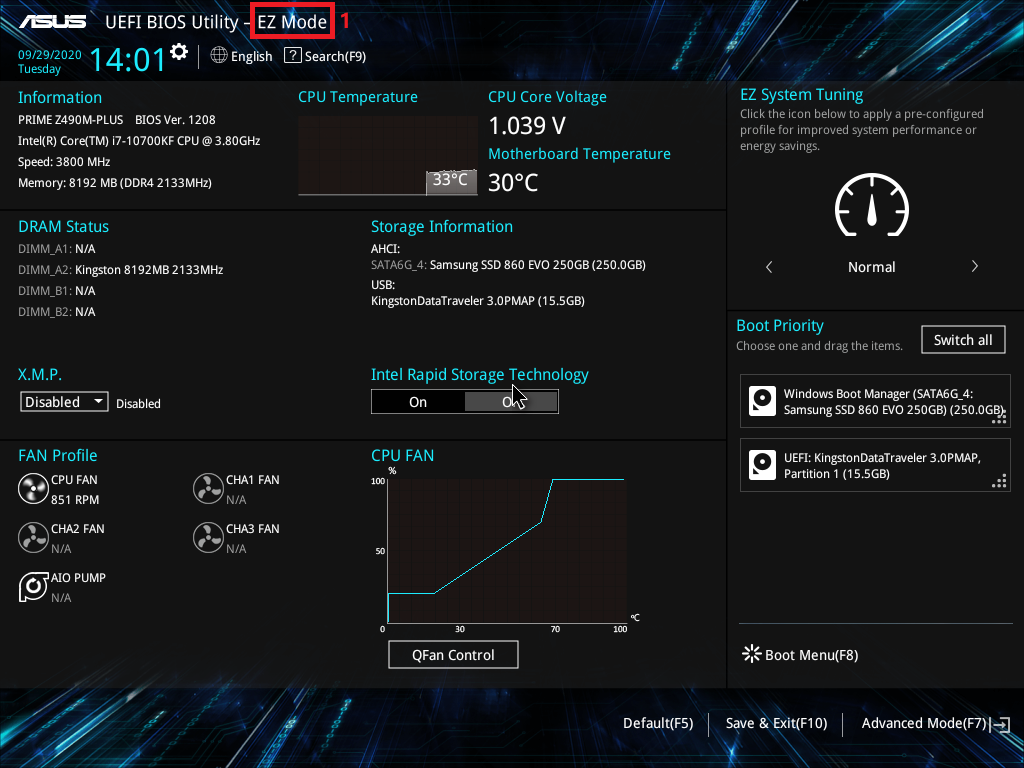The image size is (1024, 768).
Task: Click the left arrow next to Normal profile
Action: (x=768, y=267)
